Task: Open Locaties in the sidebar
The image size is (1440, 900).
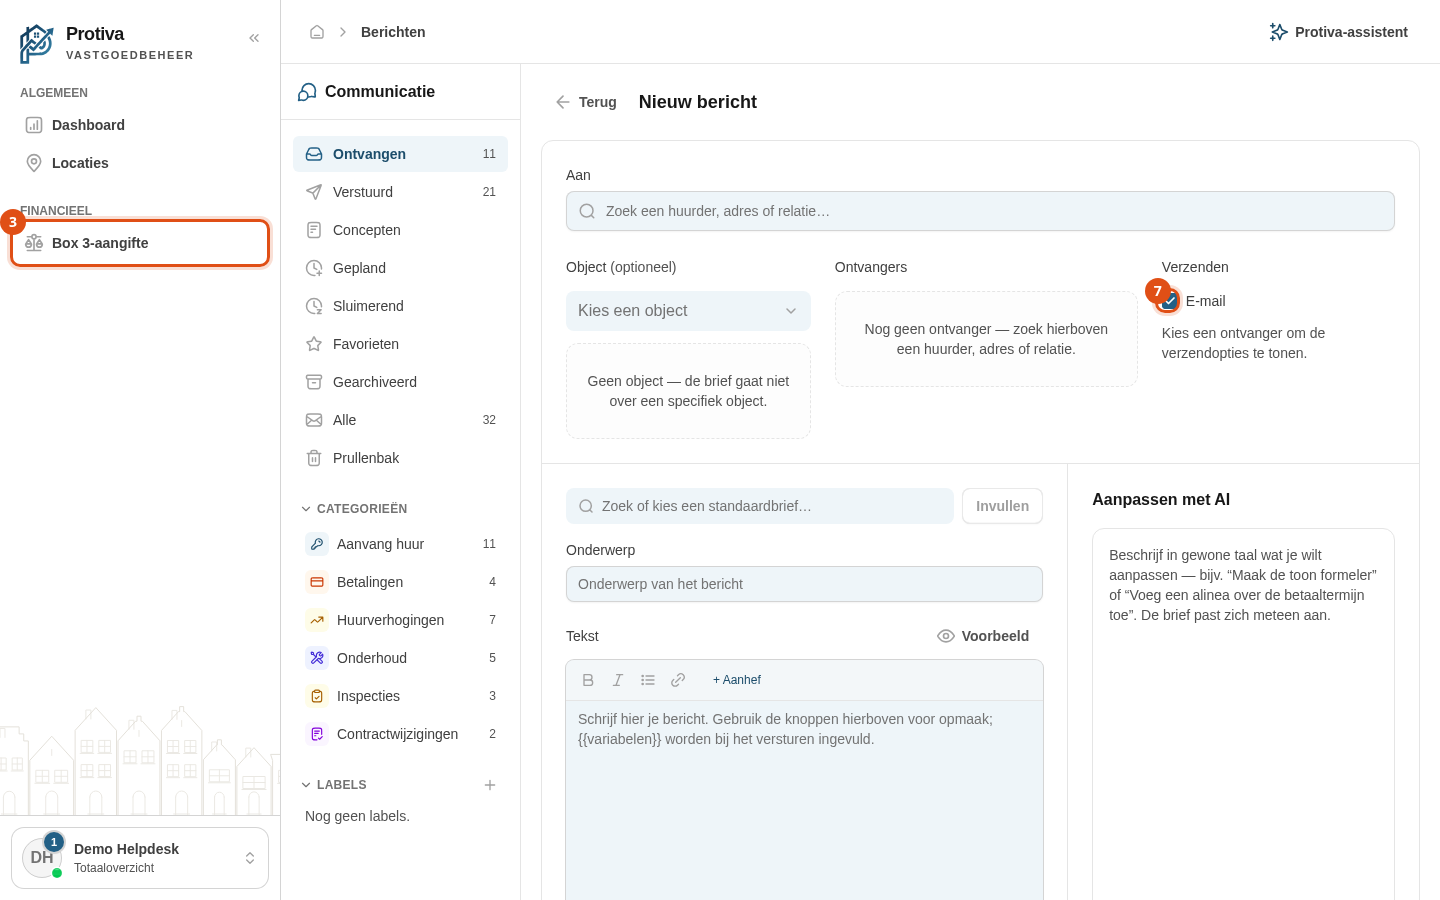Action: [140, 163]
